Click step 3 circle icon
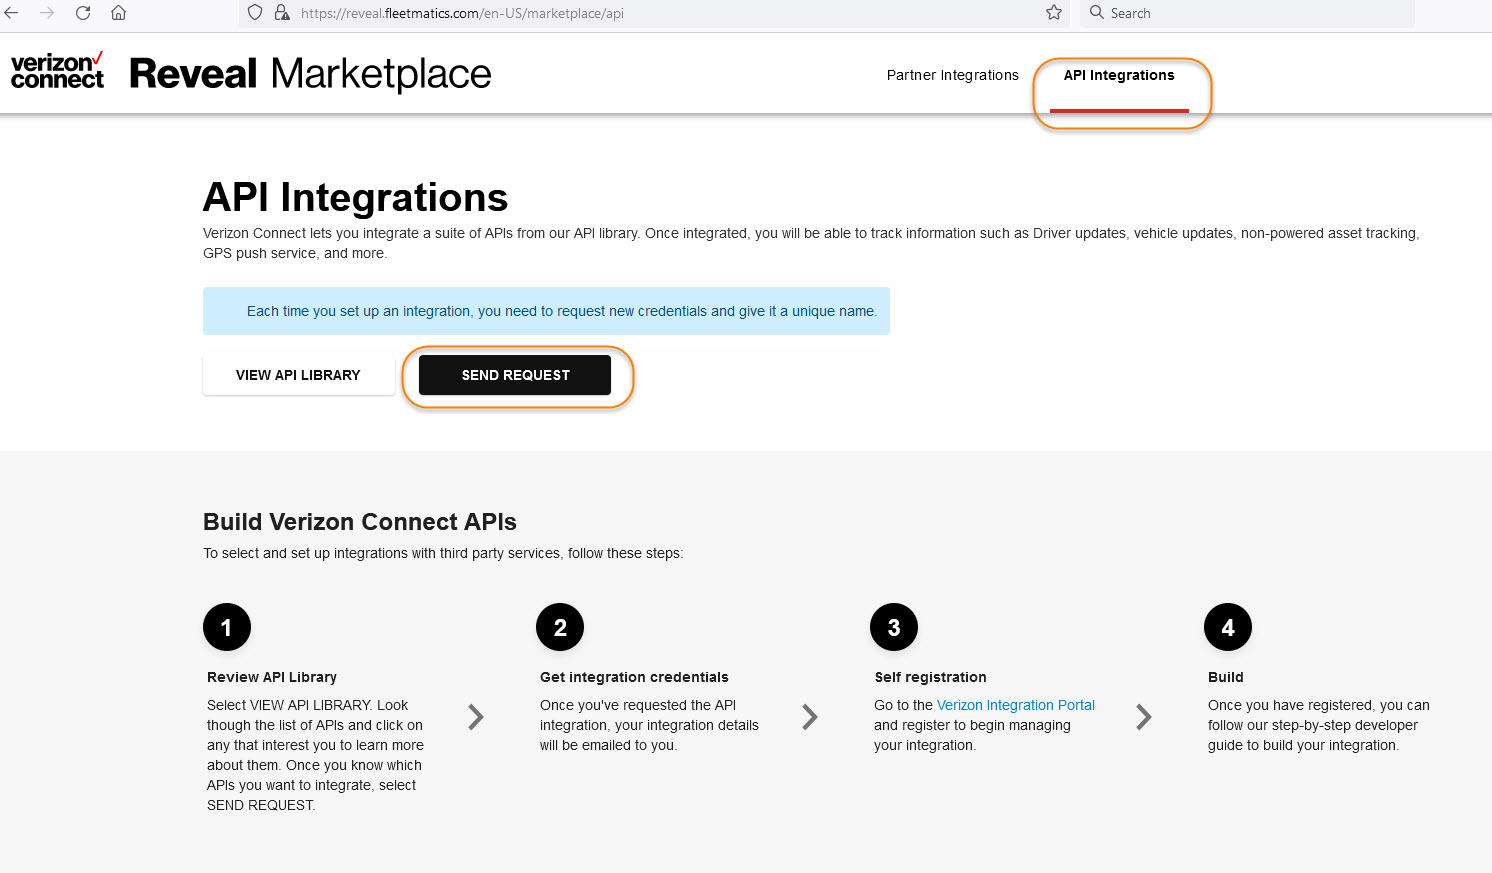Image resolution: width=1492 pixels, height=873 pixels. 894,627
